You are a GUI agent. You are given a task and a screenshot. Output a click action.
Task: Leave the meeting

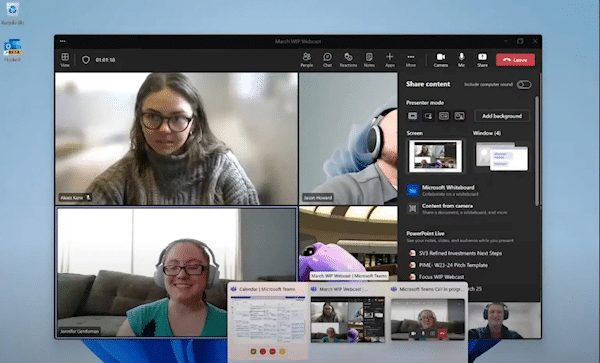click(515, 60)
